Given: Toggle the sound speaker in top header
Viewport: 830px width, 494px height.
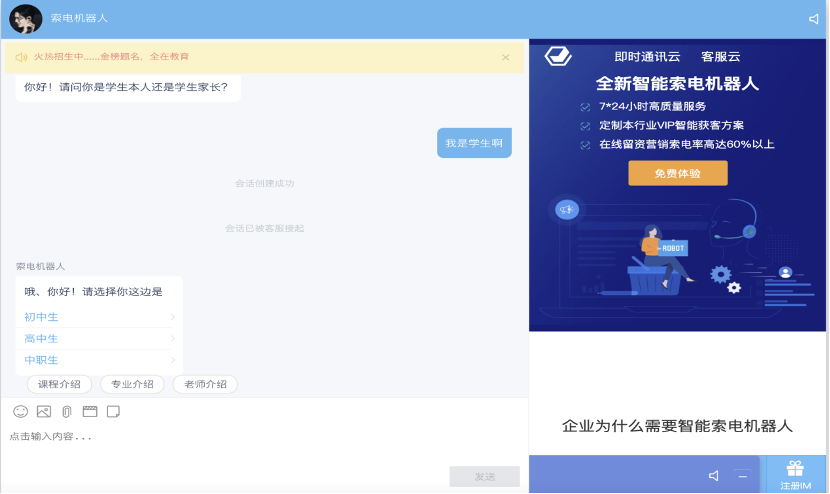Looking at the screenshot, I should click(813, 19).
